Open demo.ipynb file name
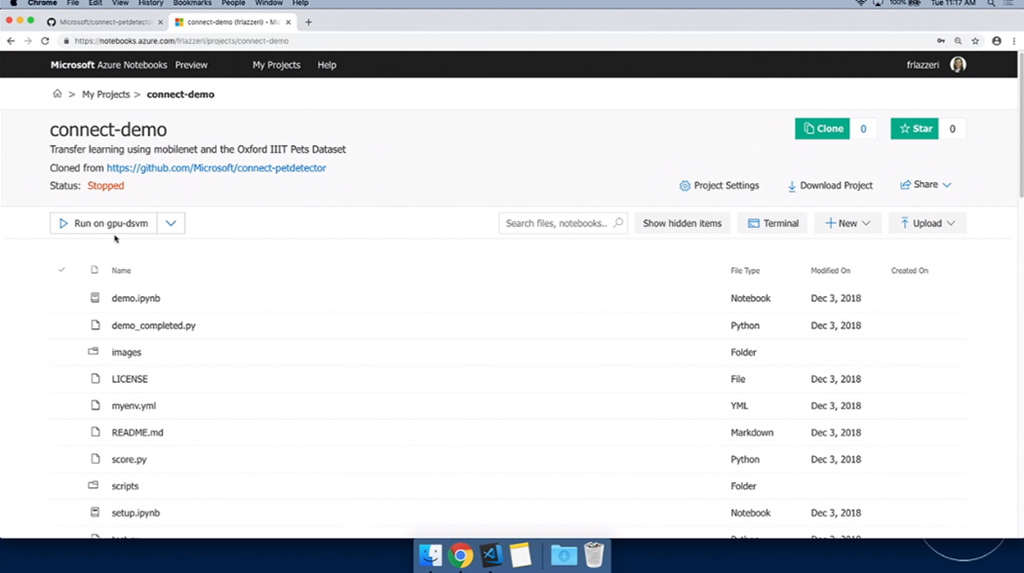Viewport: 1024px width, 573px height. (x=136, y=298)
